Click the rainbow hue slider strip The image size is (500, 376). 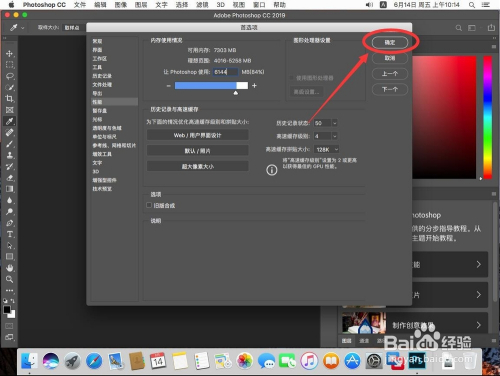[488, 117]
